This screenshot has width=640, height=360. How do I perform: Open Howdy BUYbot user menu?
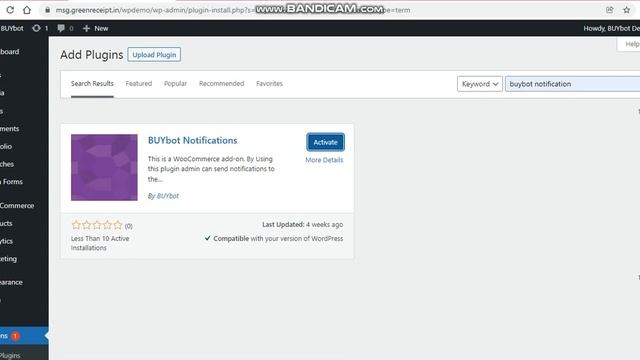pyautogui.click(x=611, y=28)
